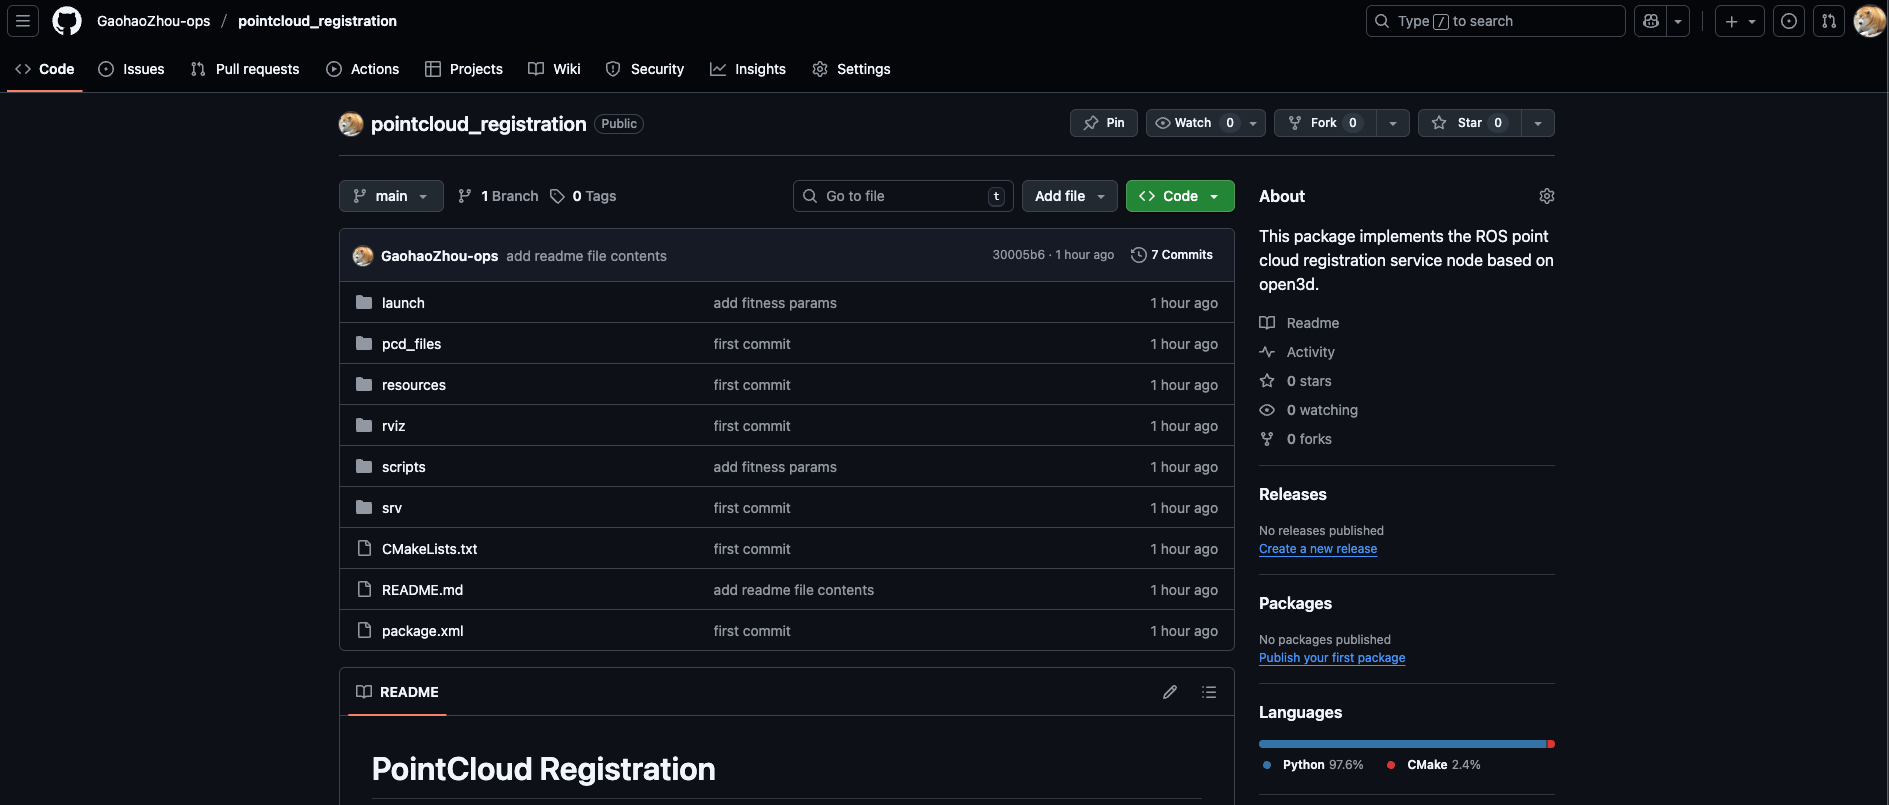Screen dimensions: 1889x805
Task: Edit the README with pencil icon
Action: pyautogui.click(x=1170, y=692)
